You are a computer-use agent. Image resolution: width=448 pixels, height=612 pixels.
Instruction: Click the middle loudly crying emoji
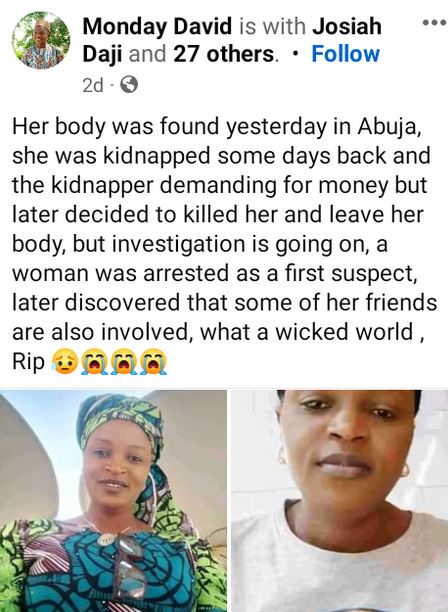[x=124, y=361]
